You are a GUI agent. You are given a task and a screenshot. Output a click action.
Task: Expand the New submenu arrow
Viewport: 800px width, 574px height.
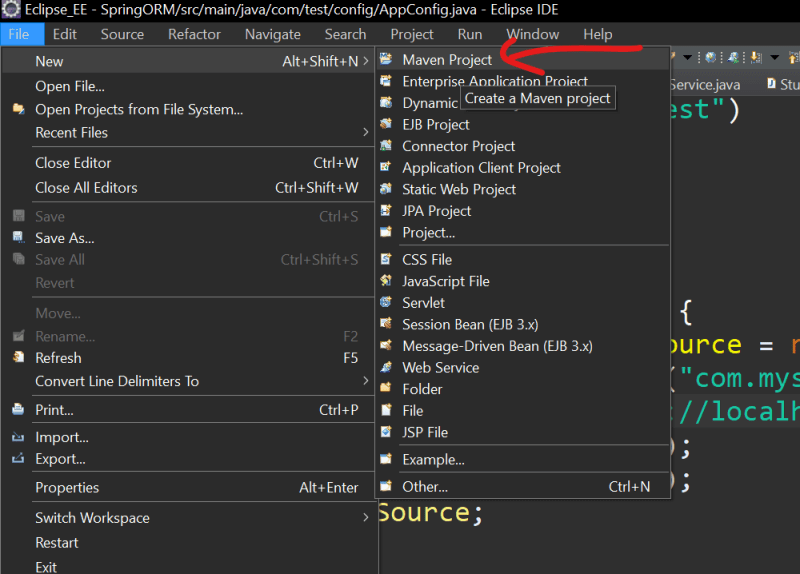(365, 61)
